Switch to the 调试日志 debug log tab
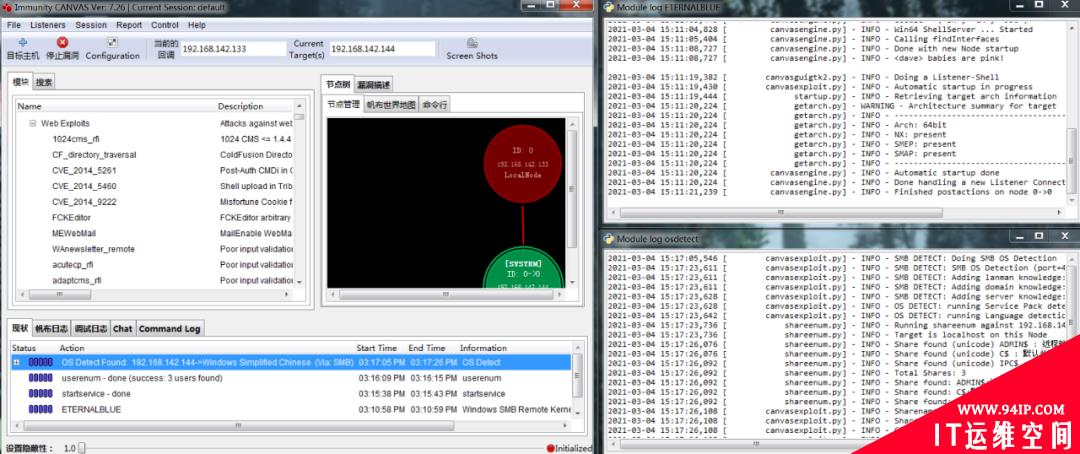The image size is (1080, 454). tap(90, 329)
